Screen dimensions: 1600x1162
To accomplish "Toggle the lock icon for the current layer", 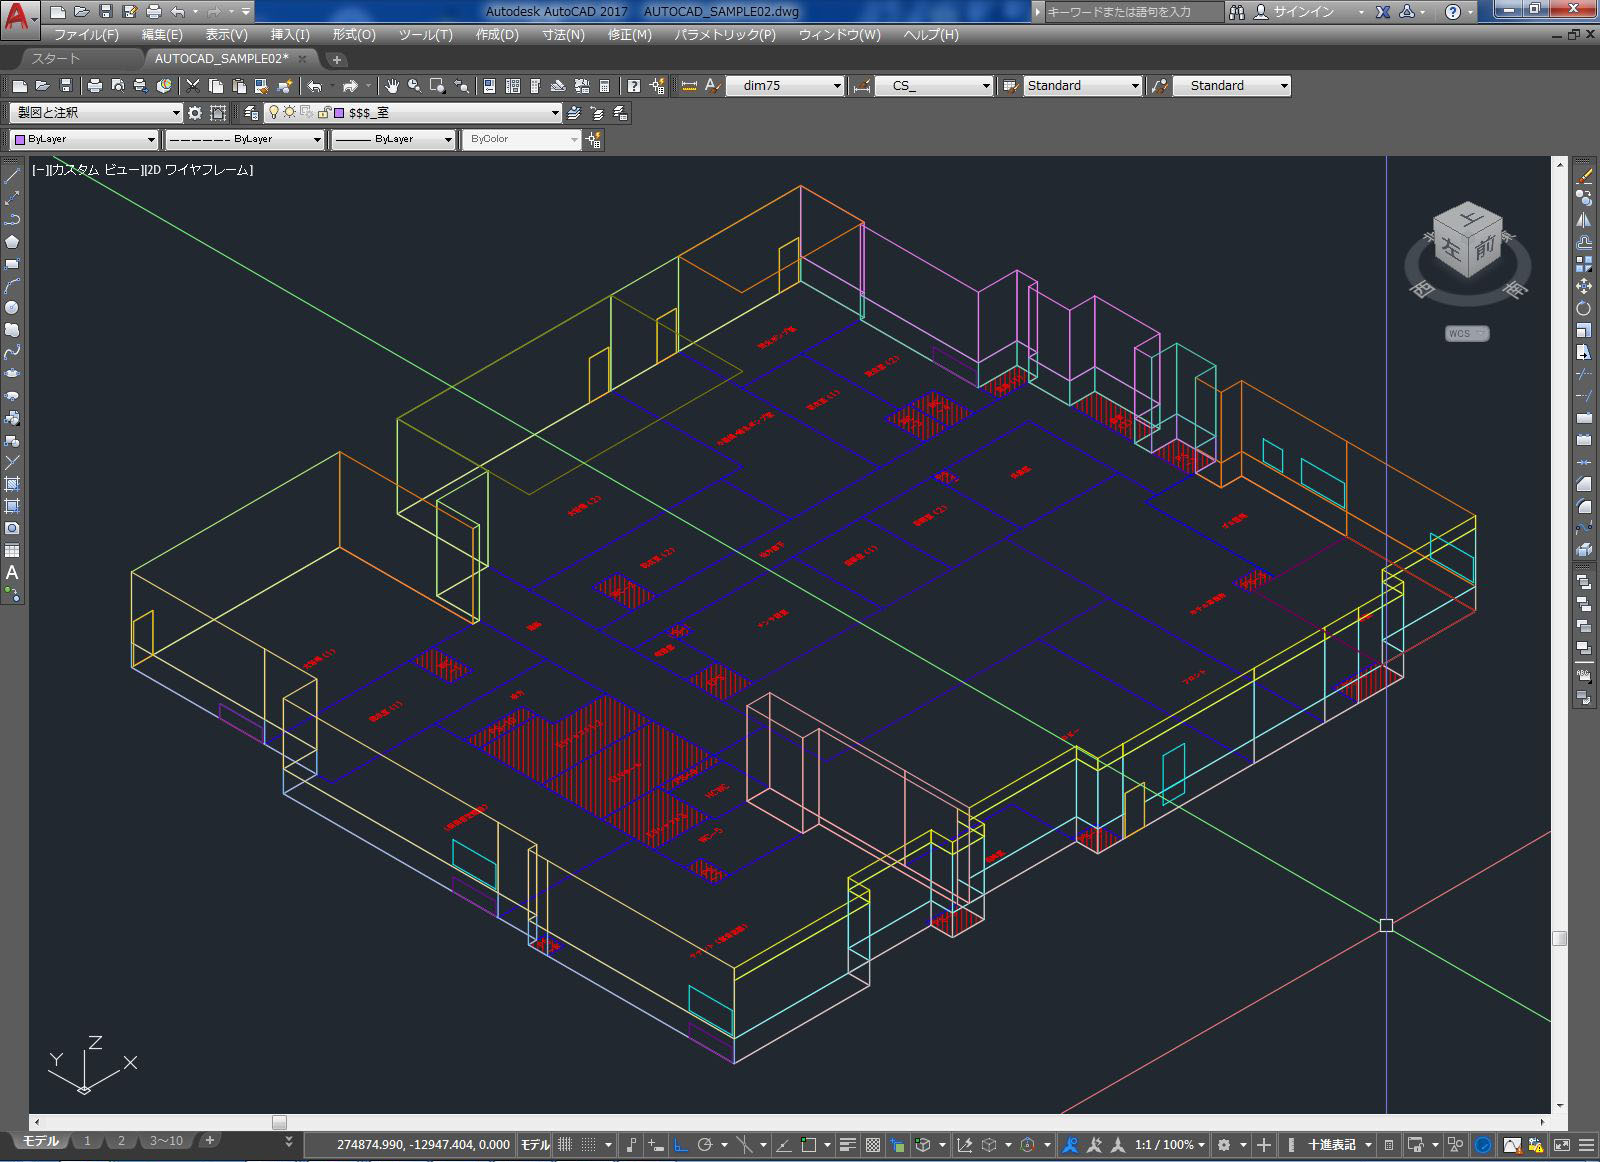I will (324, 113).
